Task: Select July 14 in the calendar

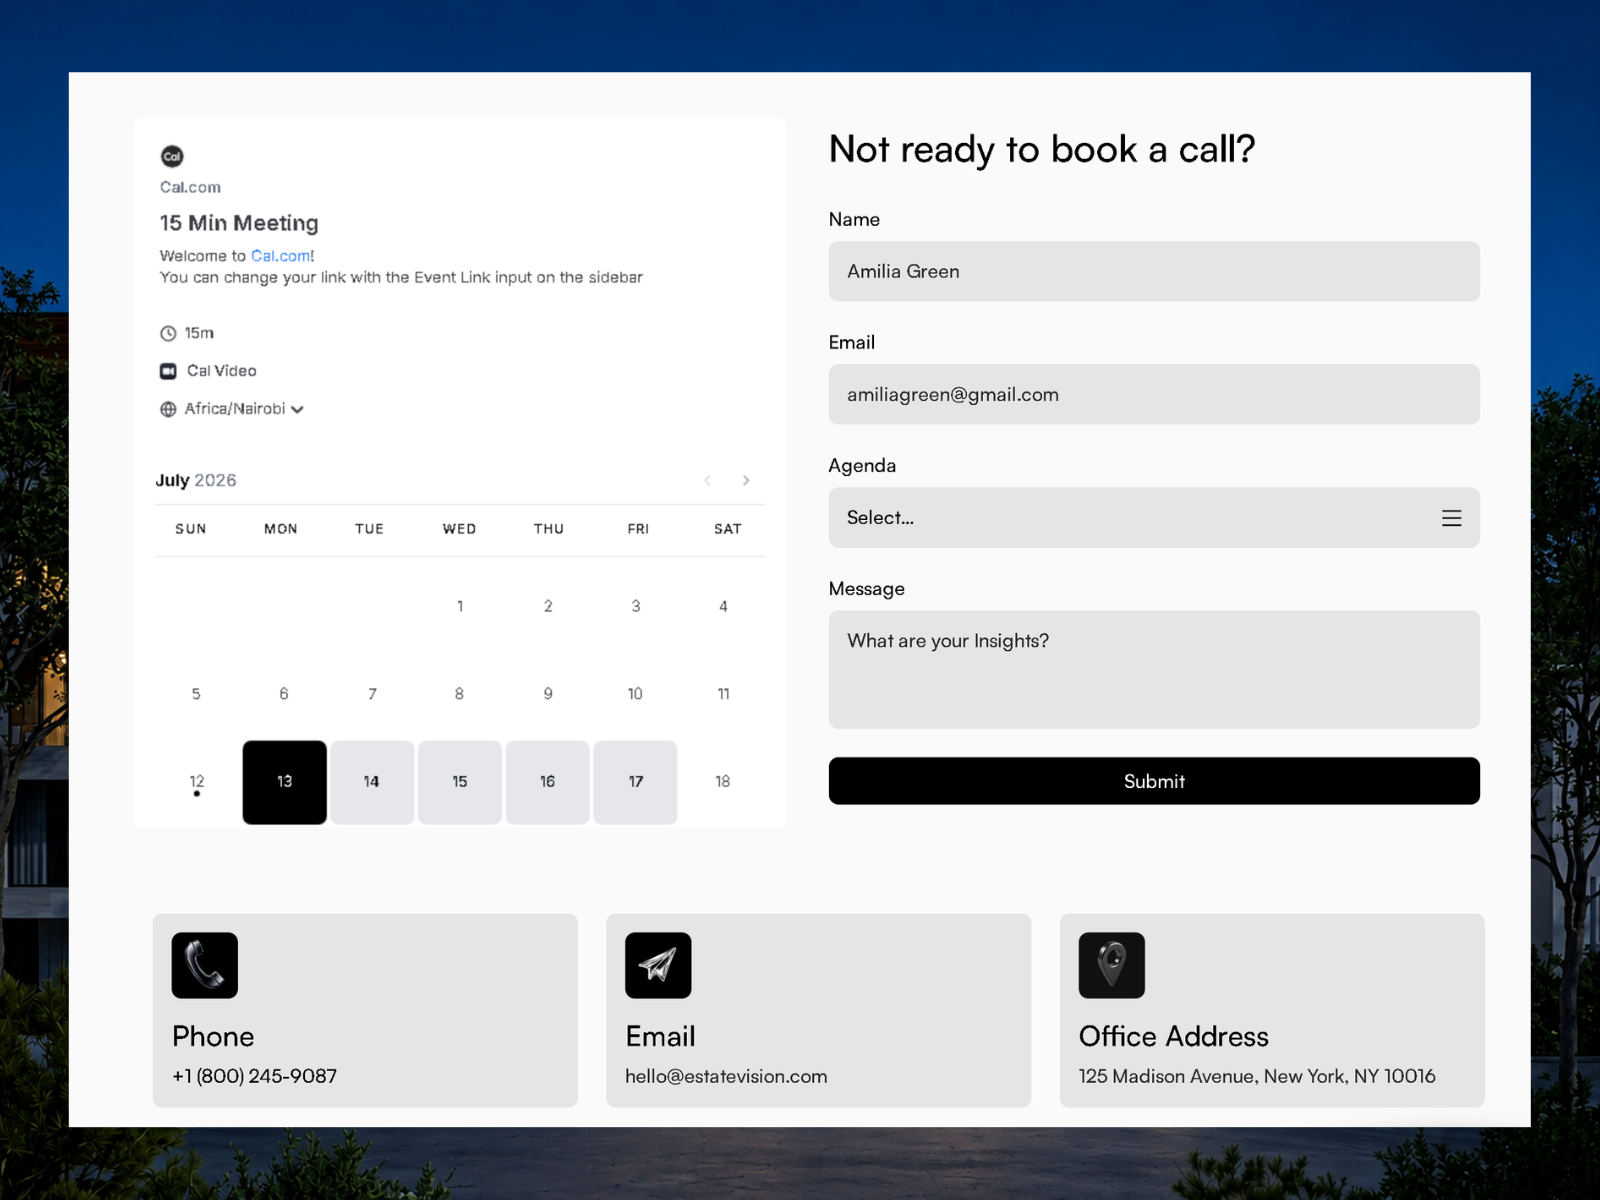Action: (372, 782)
